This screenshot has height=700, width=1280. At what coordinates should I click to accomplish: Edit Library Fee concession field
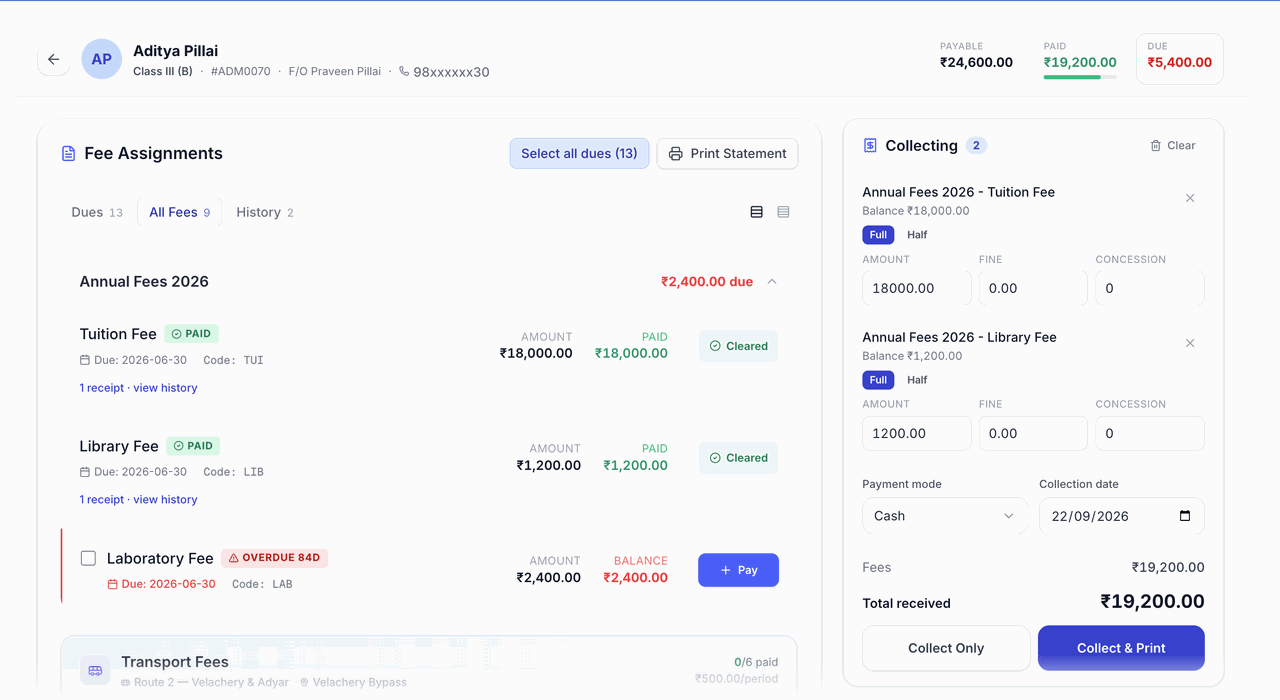point(1150,433)
